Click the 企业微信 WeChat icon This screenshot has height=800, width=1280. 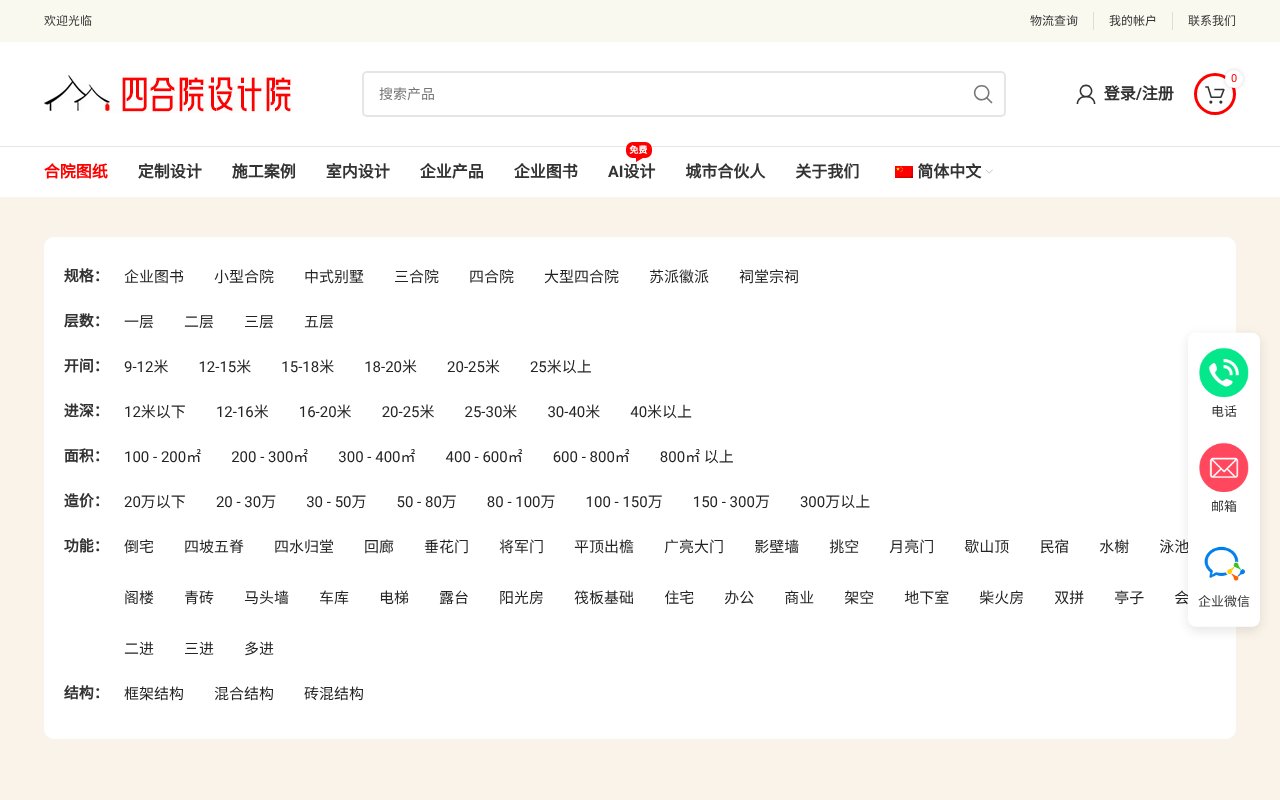(x=1224, y=565)
